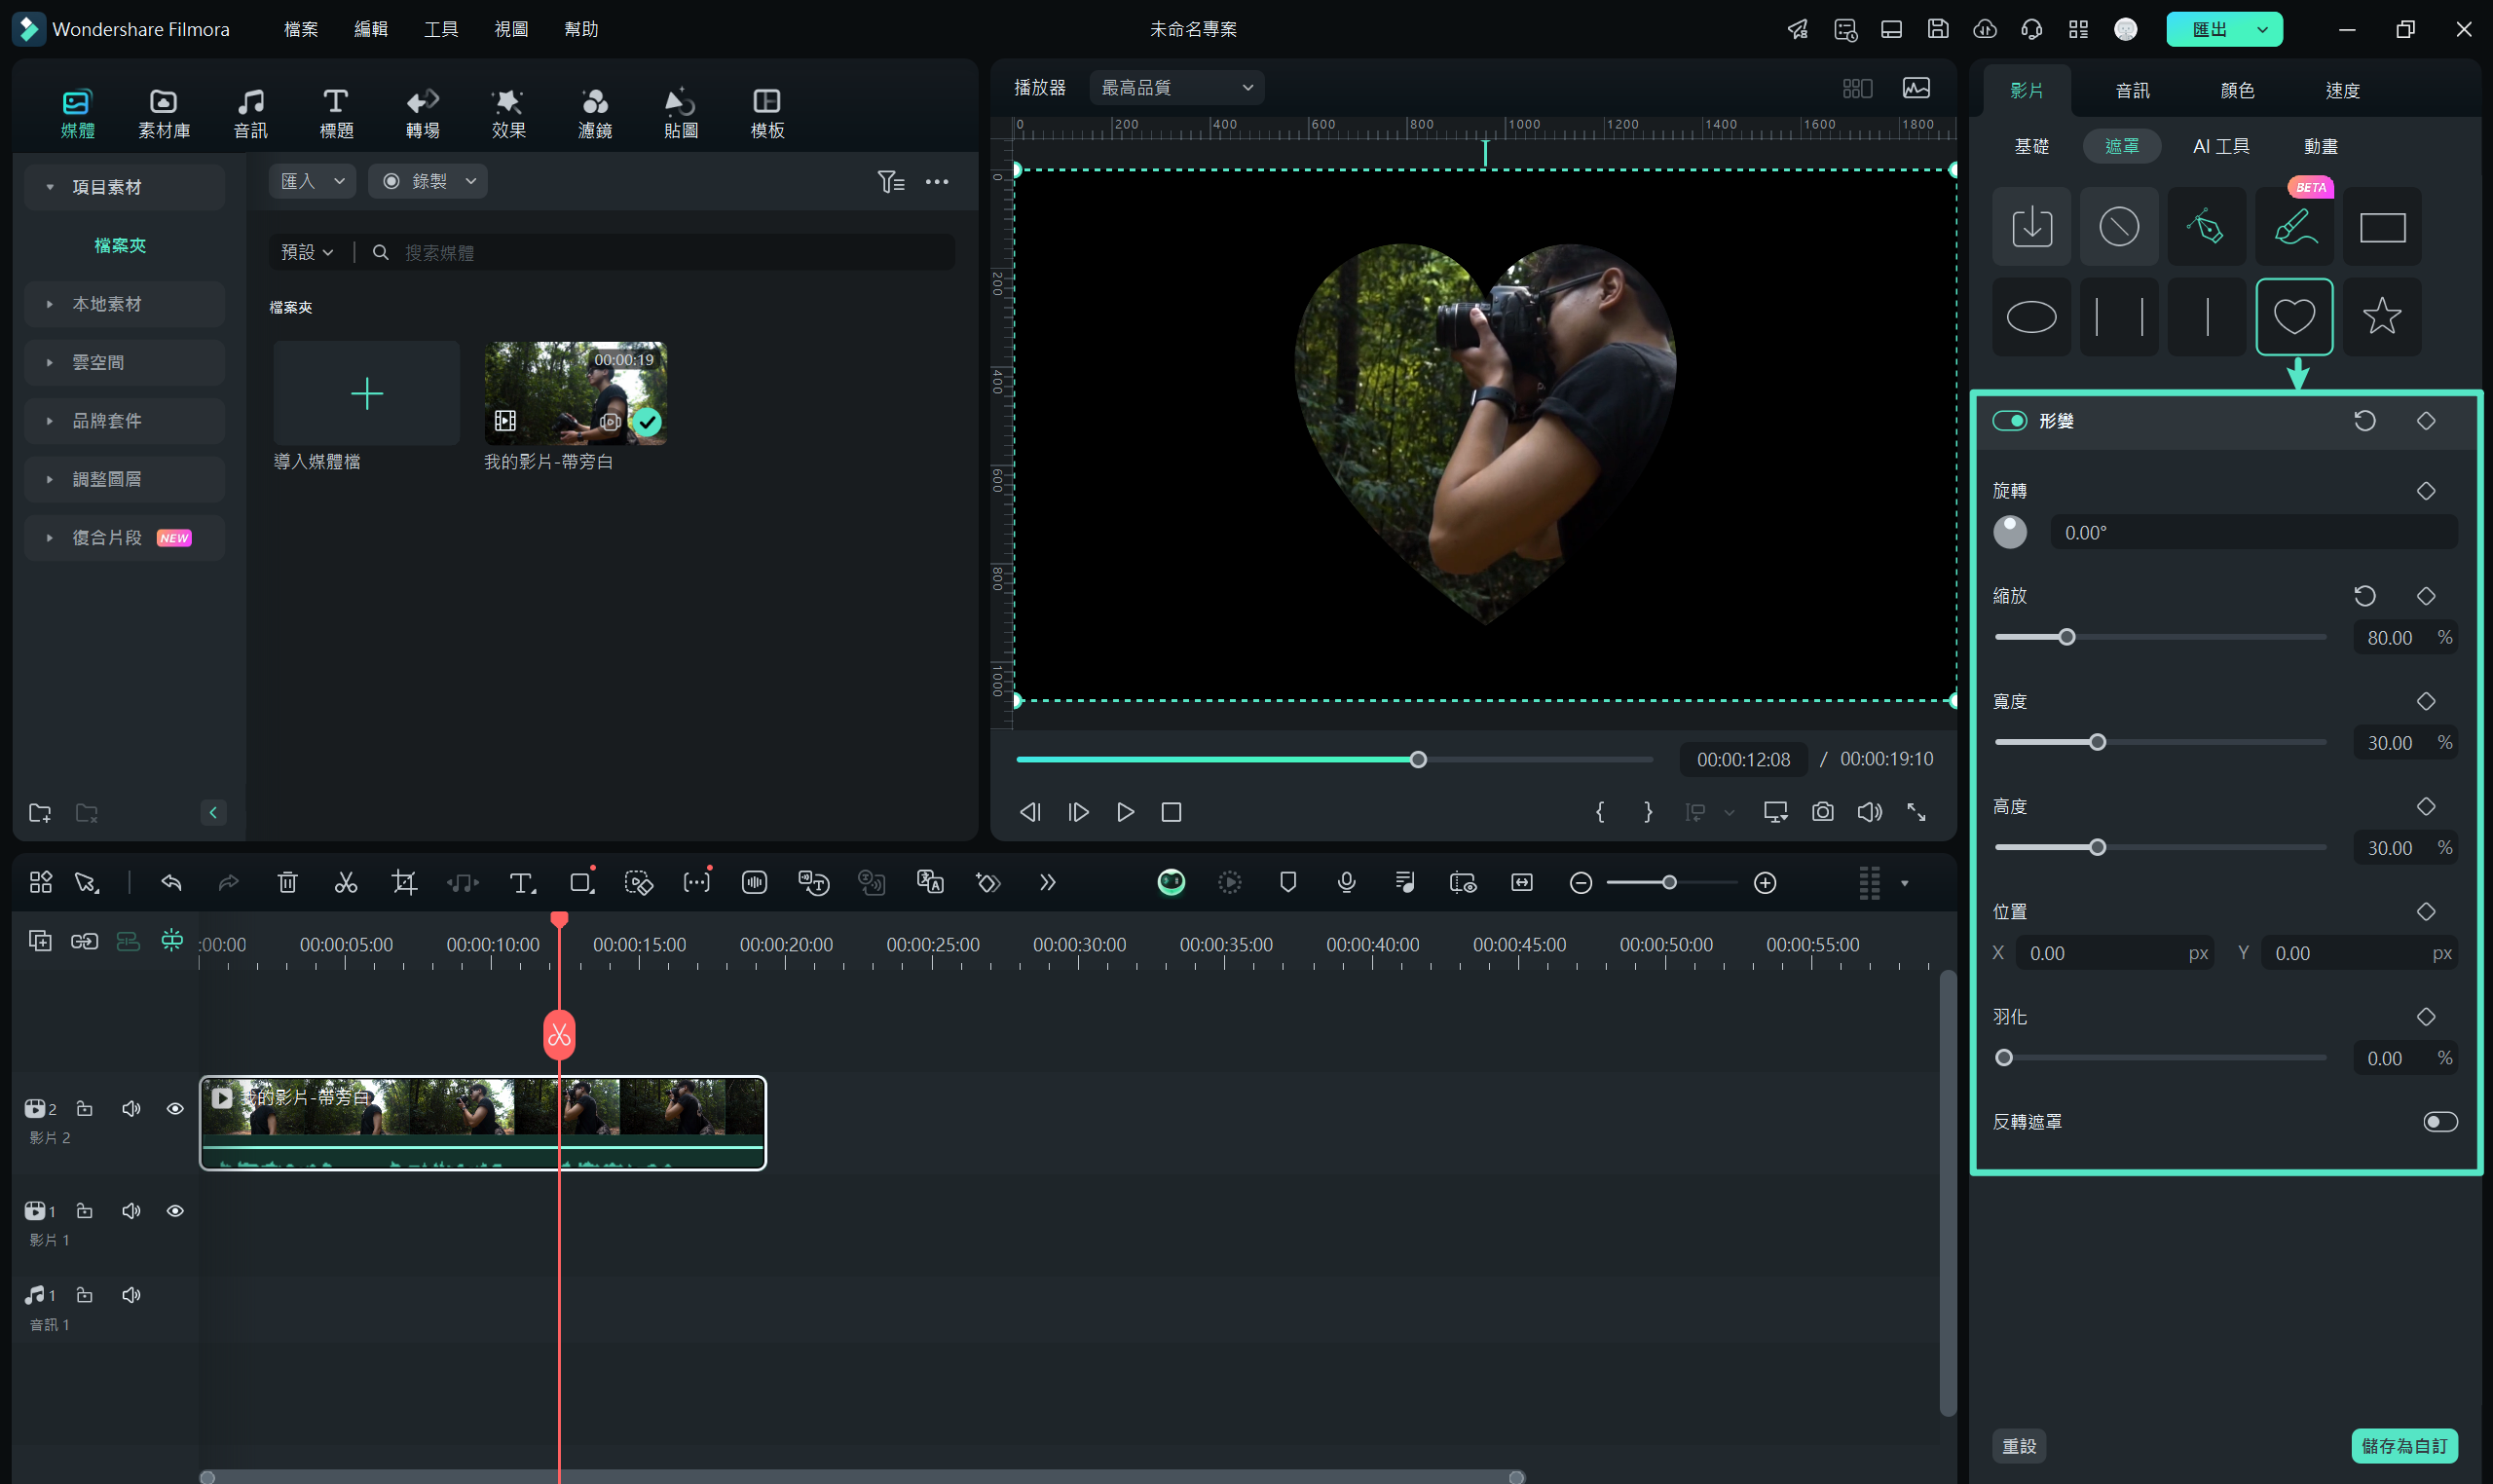Viewport: 2493px width, 1484px height.
Task: Click the voiceover microphone icon
Action: [x=1346, y=882]
